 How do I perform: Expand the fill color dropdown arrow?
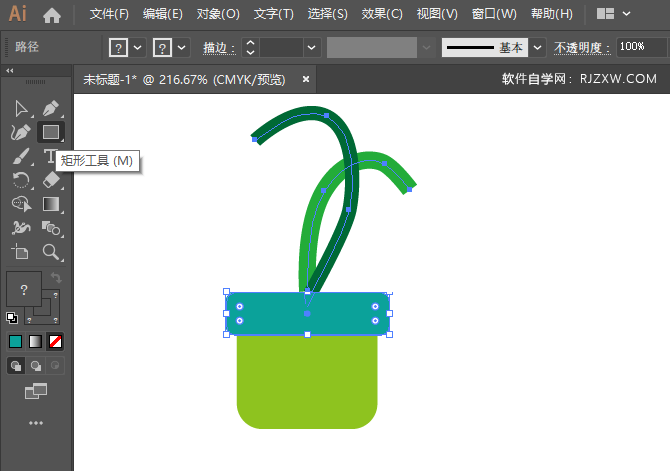point(138,48)
